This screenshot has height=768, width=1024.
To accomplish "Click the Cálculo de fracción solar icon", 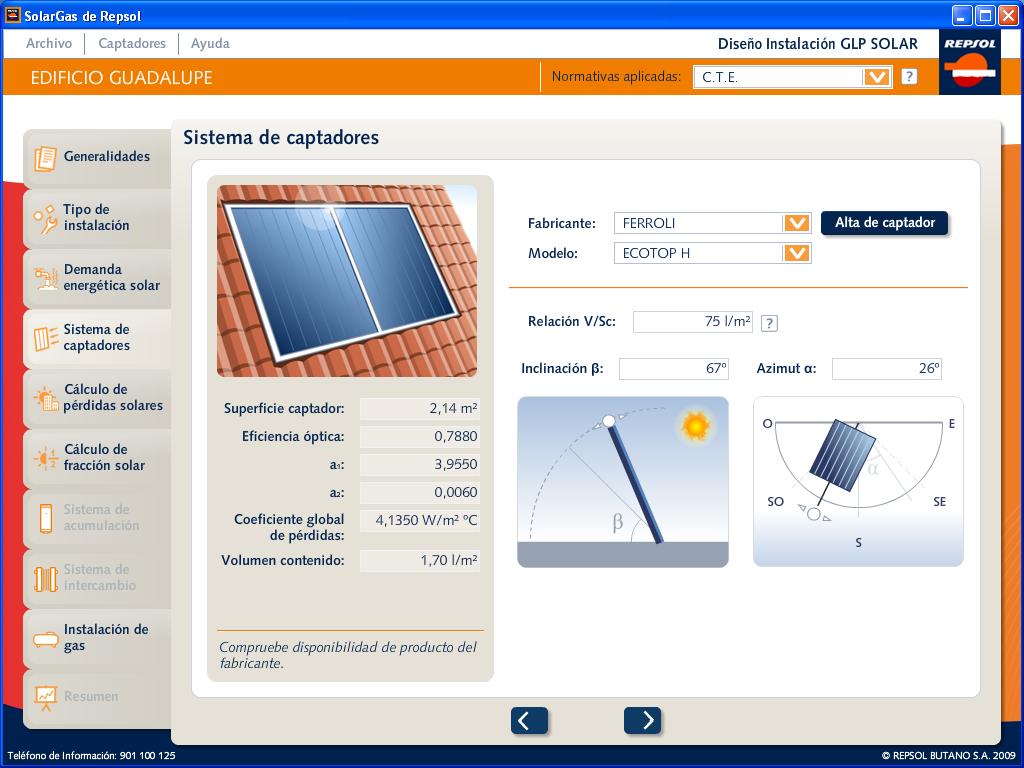I will [46, 458].
